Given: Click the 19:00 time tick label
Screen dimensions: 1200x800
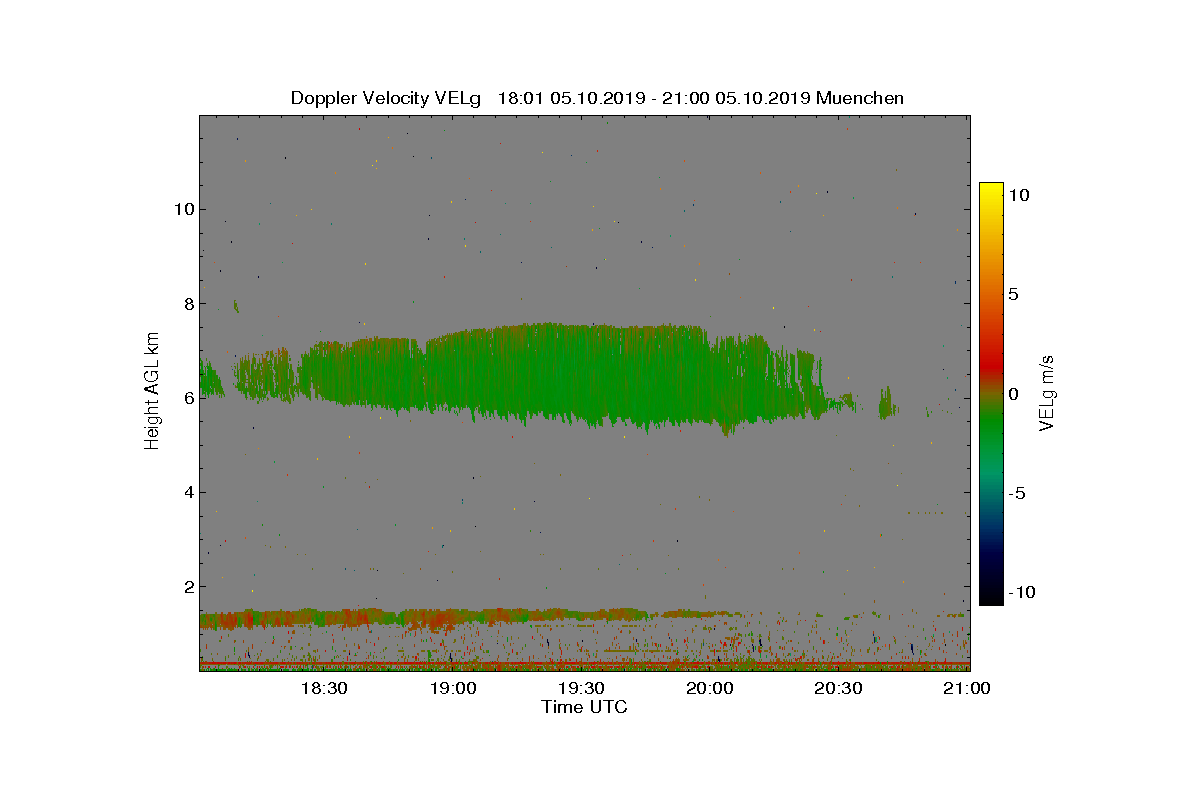Looking at the screenshot, I should pyautogui.click(x=453, y=688).
